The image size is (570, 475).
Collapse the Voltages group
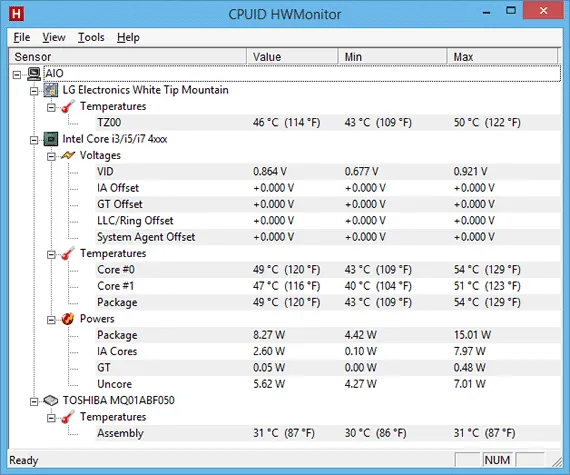point(51,157)
